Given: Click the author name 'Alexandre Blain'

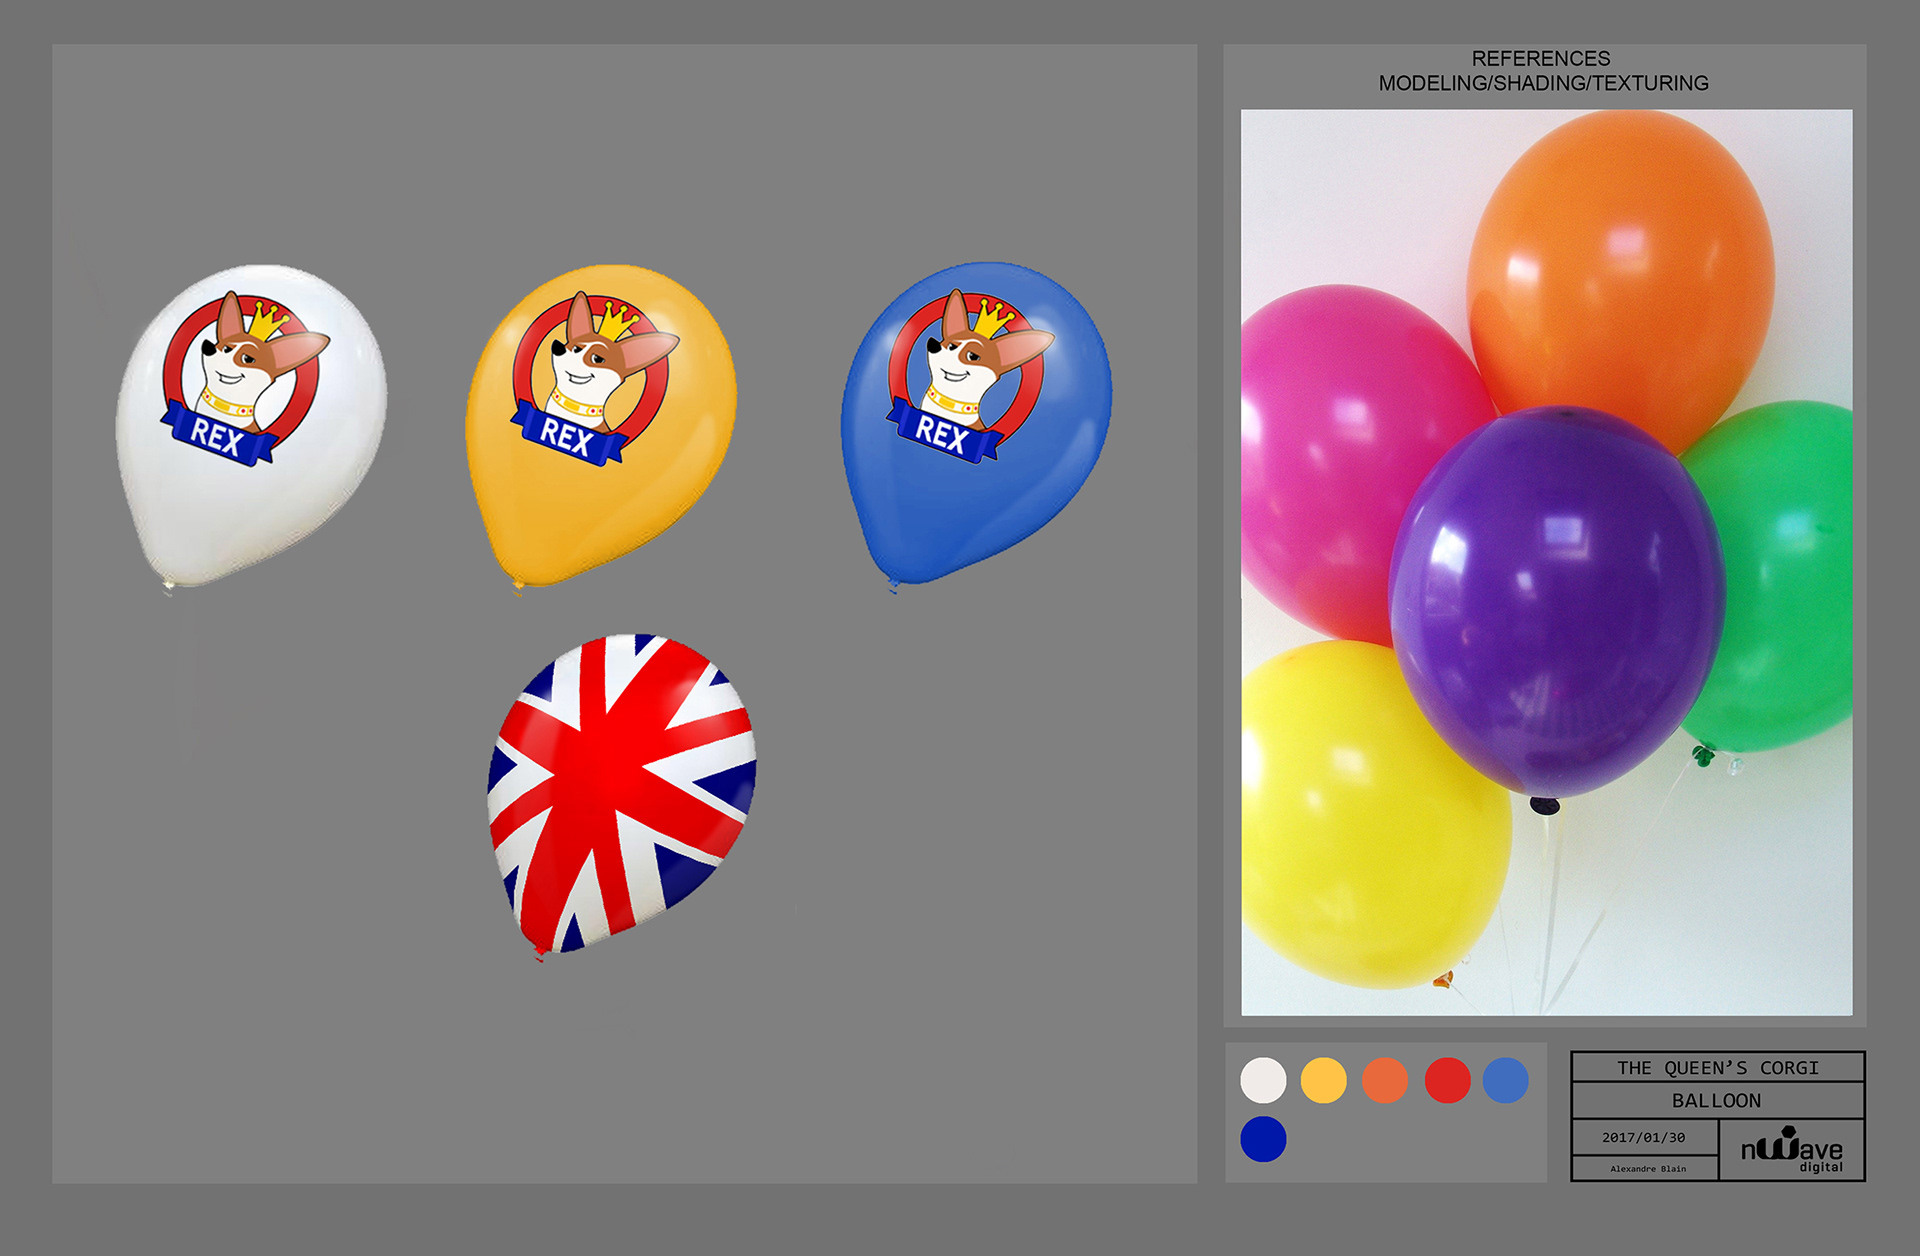Looking at the screenshot, I should pos(1647,1169).
